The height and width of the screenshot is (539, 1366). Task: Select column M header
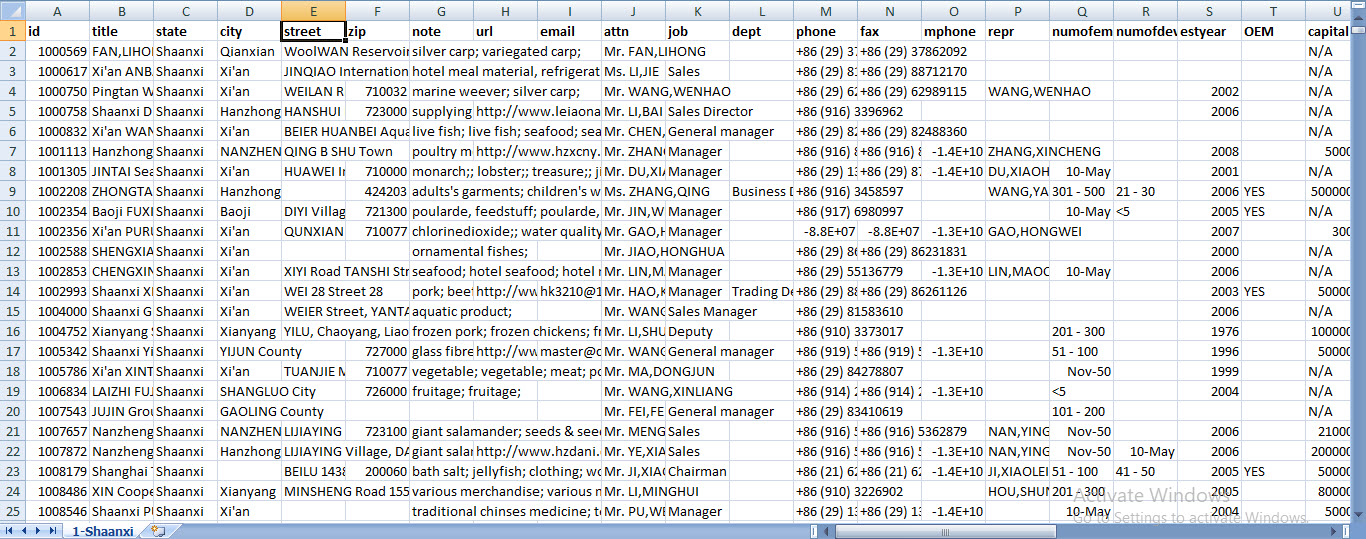coord(825,11)
